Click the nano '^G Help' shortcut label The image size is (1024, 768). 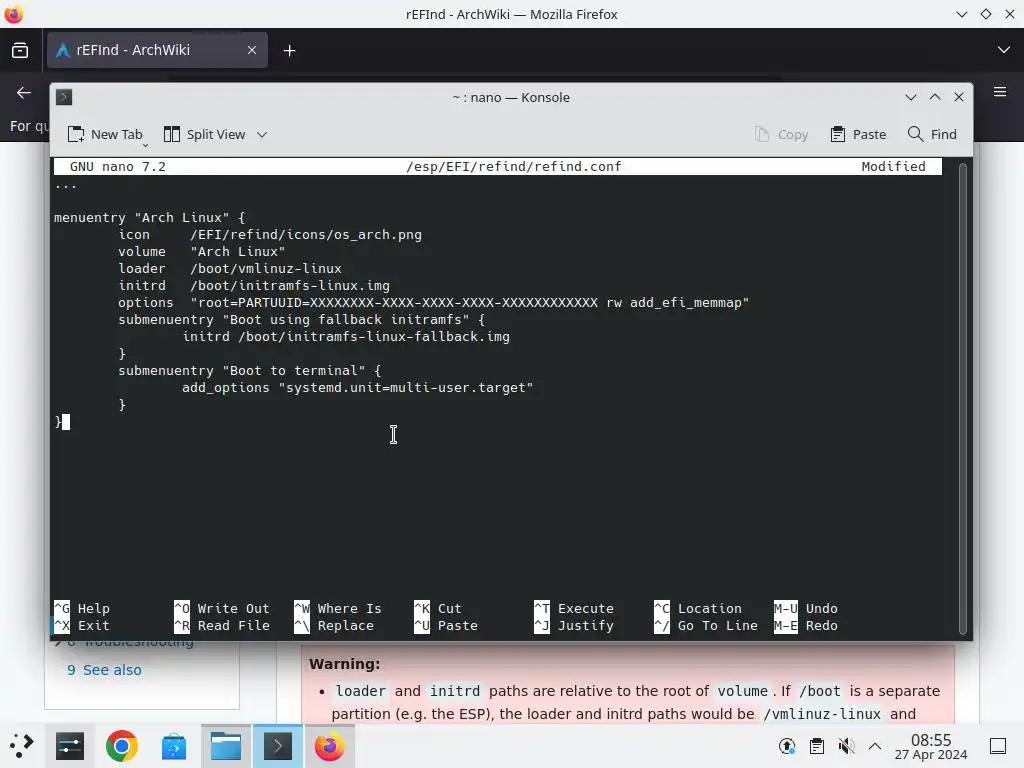82,608
